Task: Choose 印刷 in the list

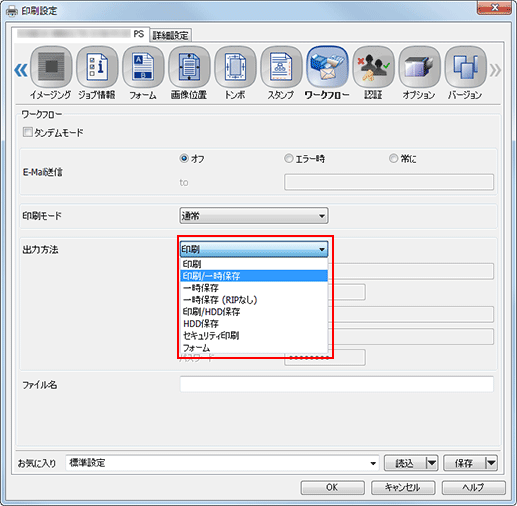Action: 254,264
